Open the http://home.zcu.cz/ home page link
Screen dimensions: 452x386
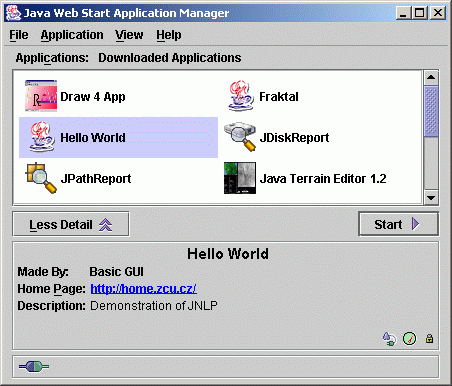coord(144,289)
